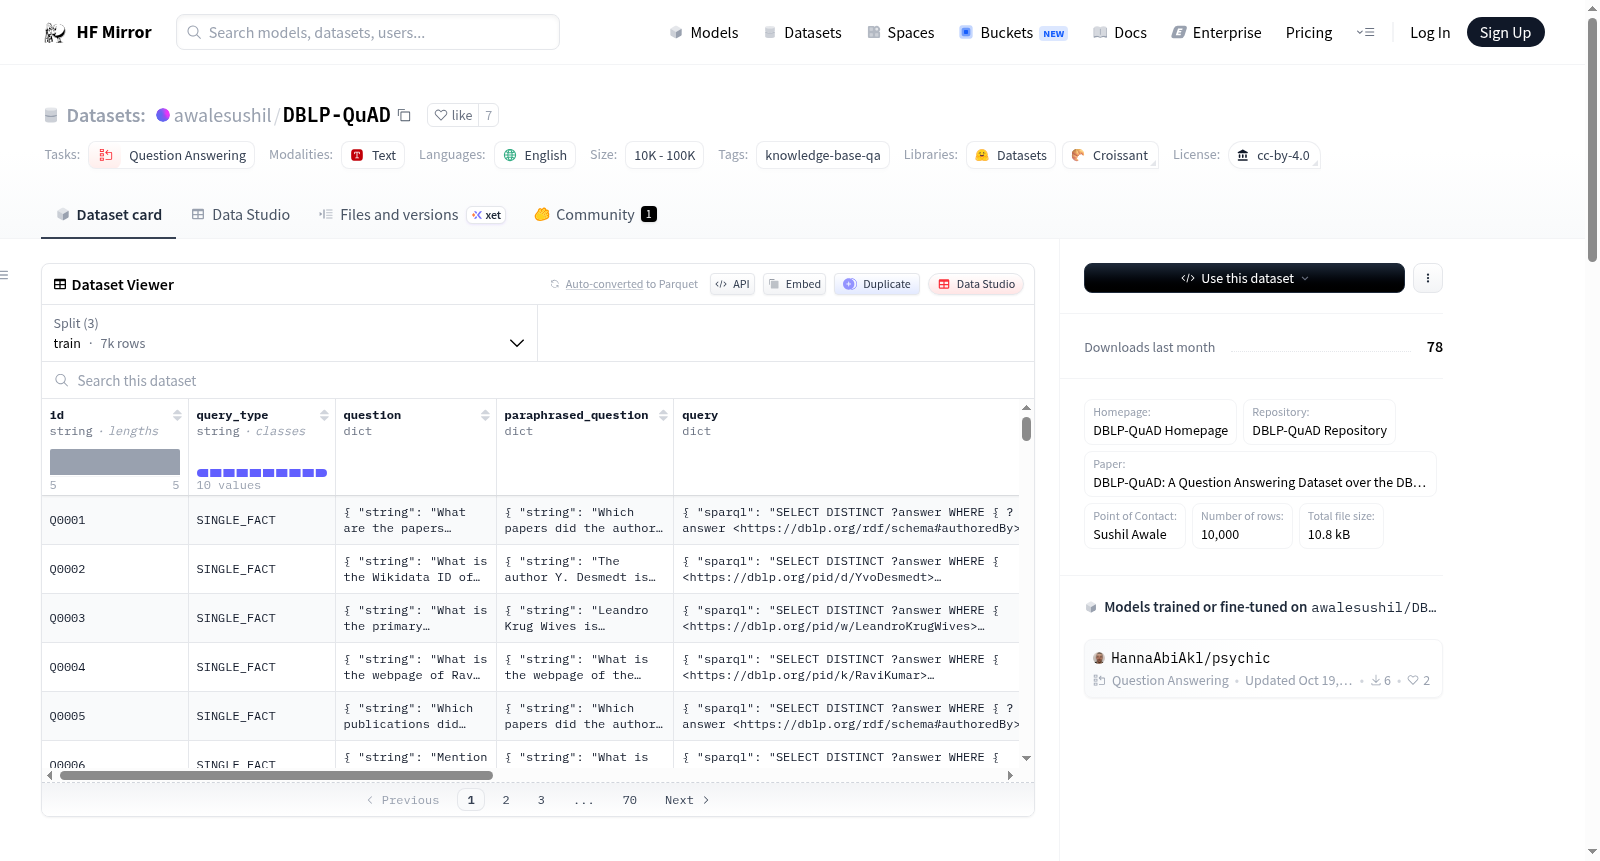This screenshot has width=1600, height=861.
Task: Open Models in top navigation
Action: click(704, 32)
